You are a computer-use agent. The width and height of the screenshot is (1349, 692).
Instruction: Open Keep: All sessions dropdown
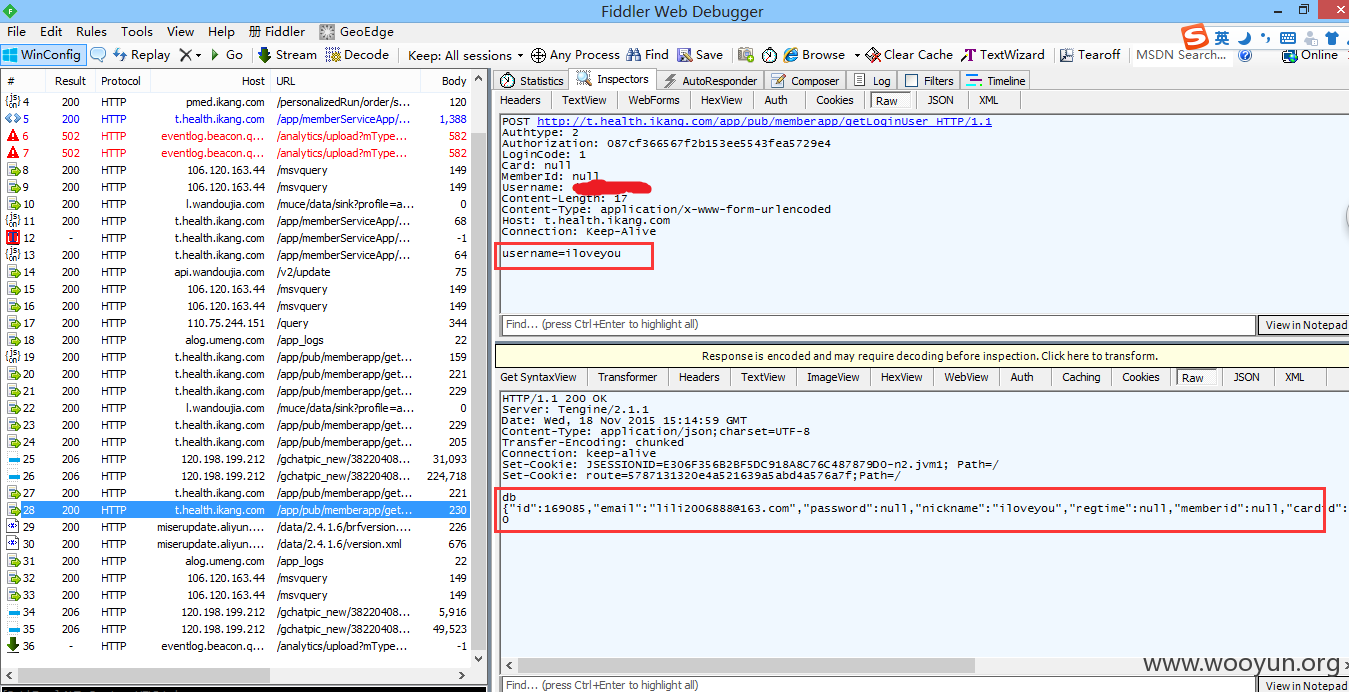tap(466, 55)
